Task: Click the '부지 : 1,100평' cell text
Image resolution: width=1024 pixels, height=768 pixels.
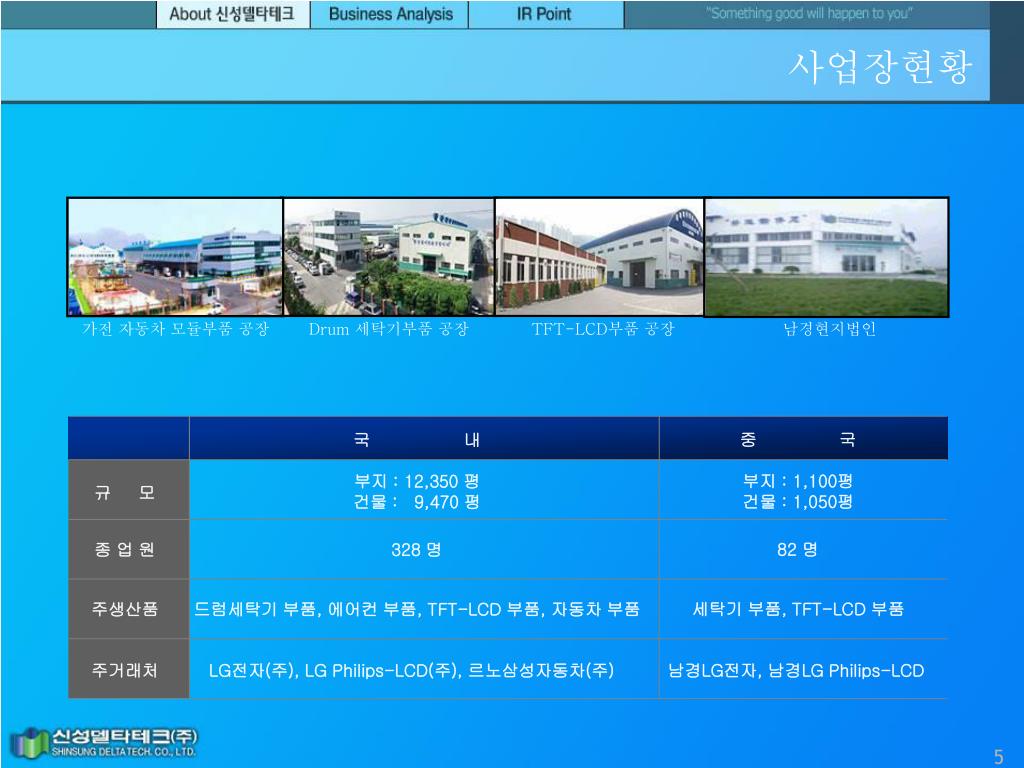Action: click(x=797, y=481)
